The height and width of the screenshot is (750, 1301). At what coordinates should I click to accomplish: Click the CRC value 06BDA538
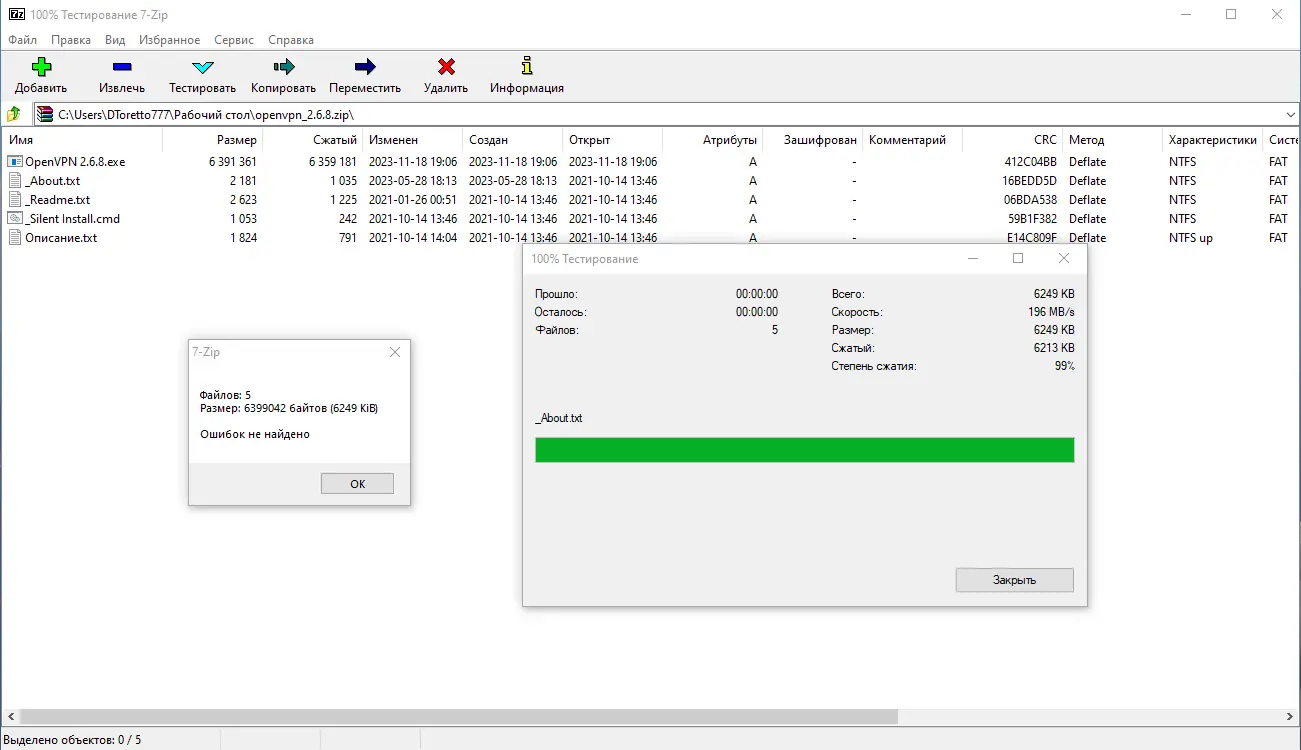[x=1030, y=199]
